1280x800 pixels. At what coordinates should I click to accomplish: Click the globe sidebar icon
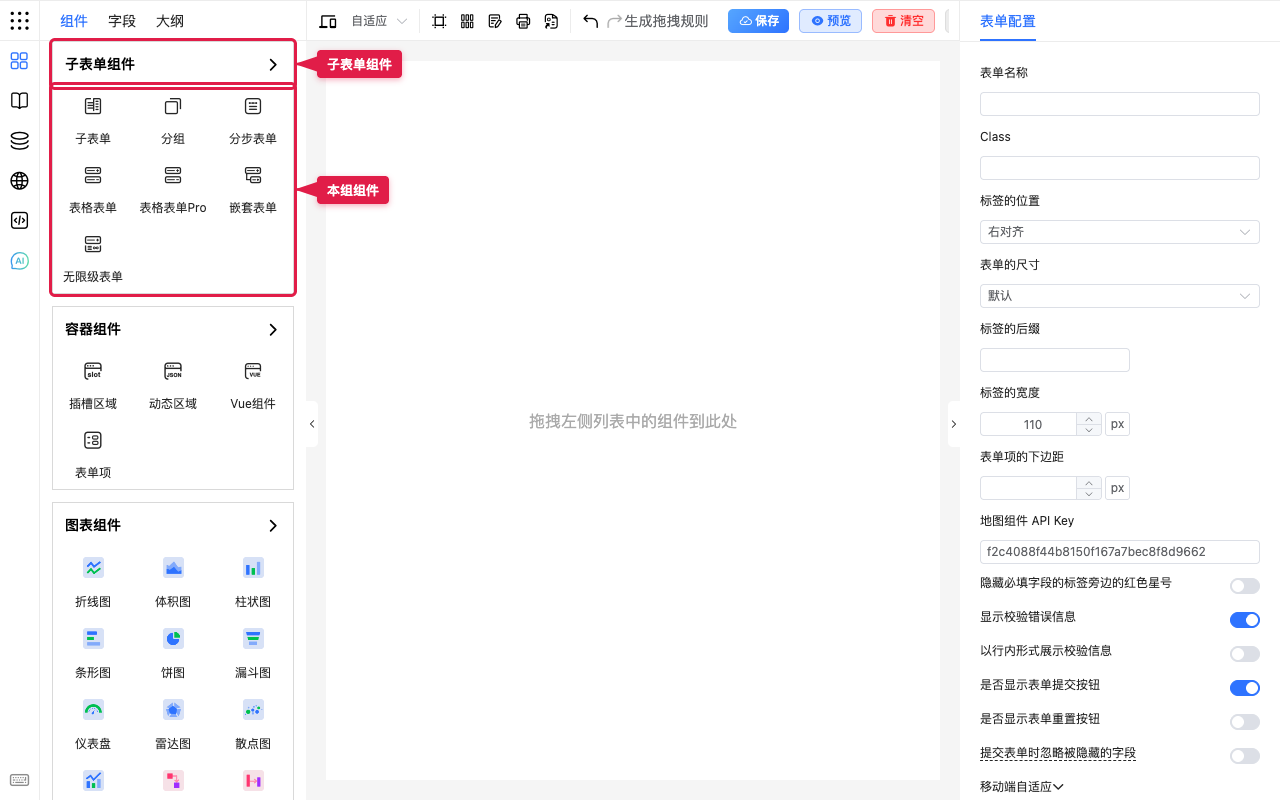pos(19,181)
